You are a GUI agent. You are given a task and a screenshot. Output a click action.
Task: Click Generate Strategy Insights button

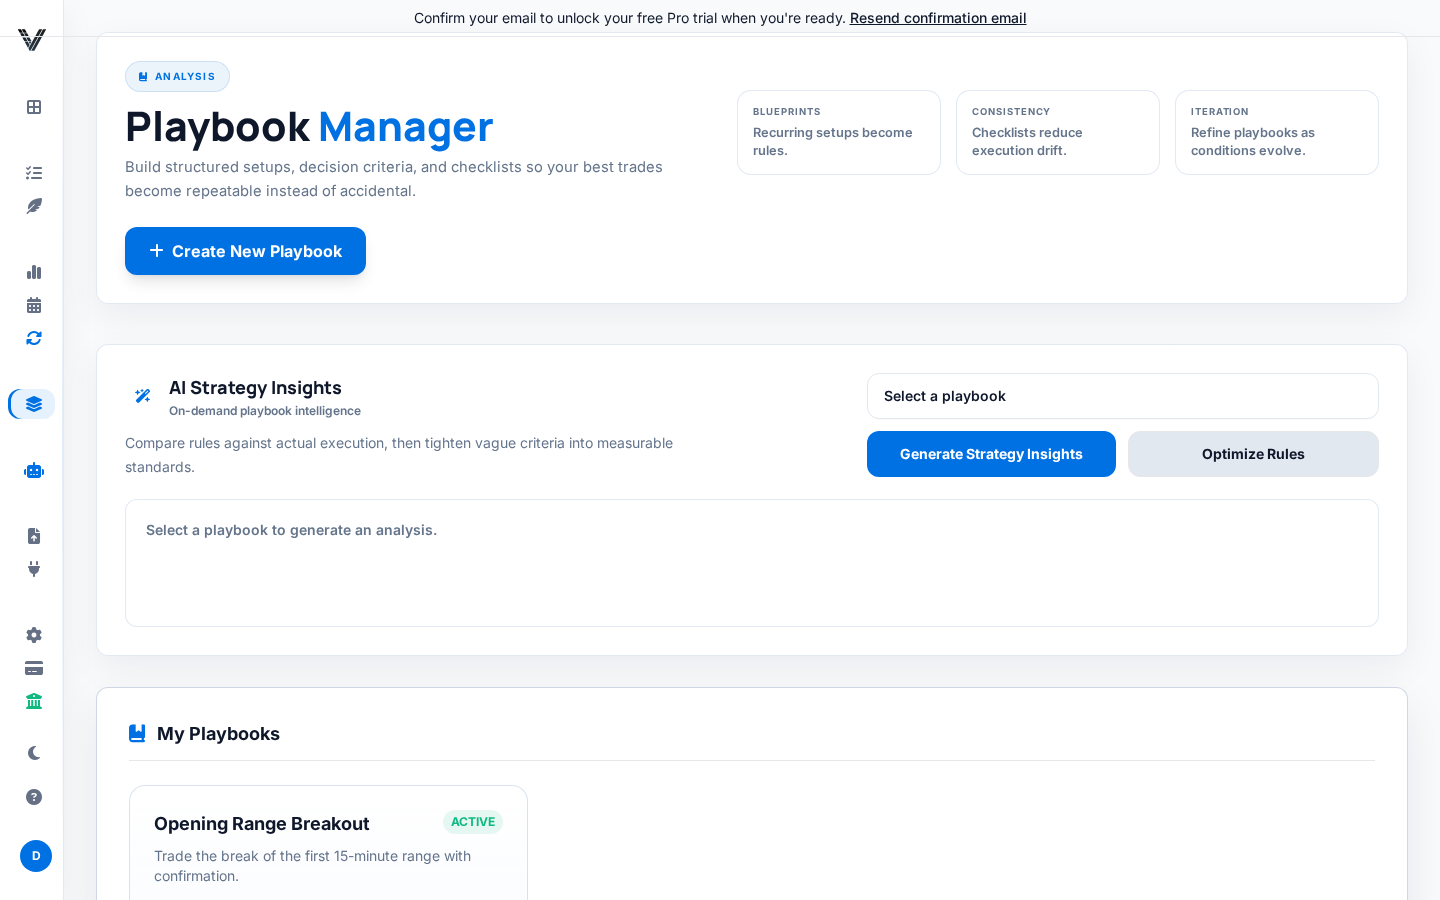991,454
